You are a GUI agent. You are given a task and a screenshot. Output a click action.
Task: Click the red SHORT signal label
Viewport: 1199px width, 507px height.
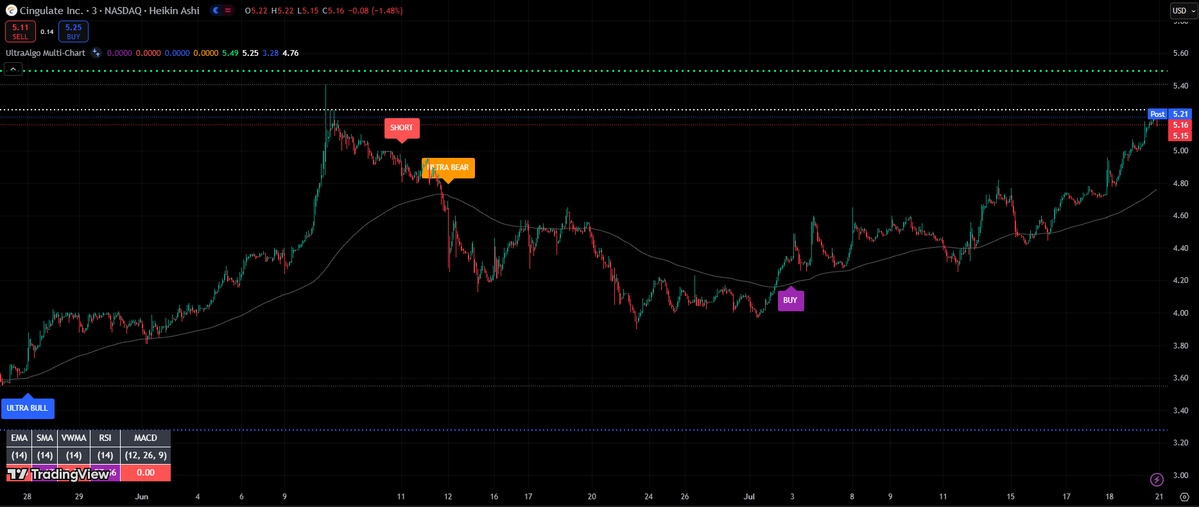(x=401, y=128)
